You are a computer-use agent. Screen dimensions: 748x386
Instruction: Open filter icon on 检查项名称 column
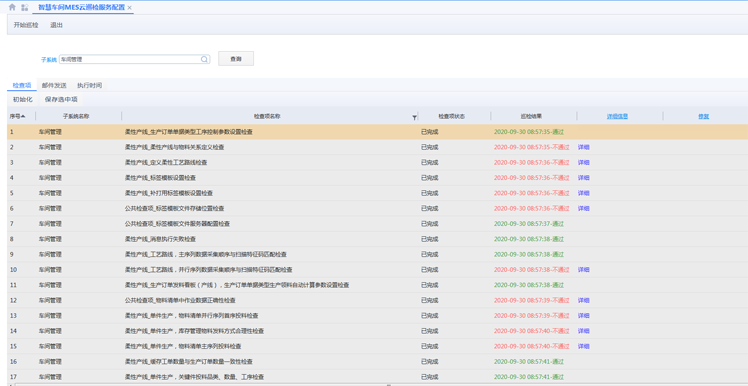[415, 117]
